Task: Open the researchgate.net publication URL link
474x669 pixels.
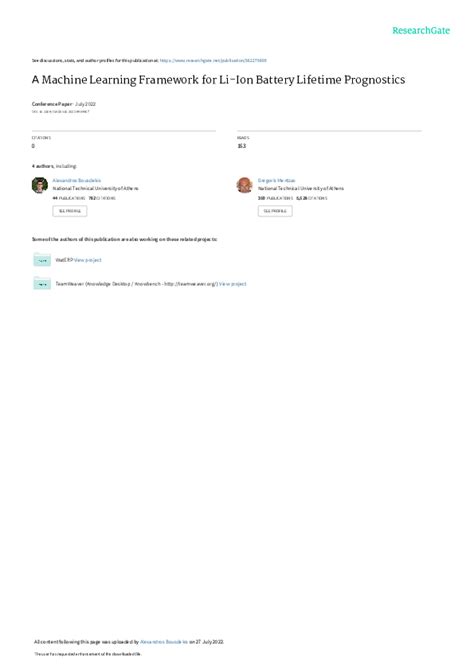Action: coord(213,61)
